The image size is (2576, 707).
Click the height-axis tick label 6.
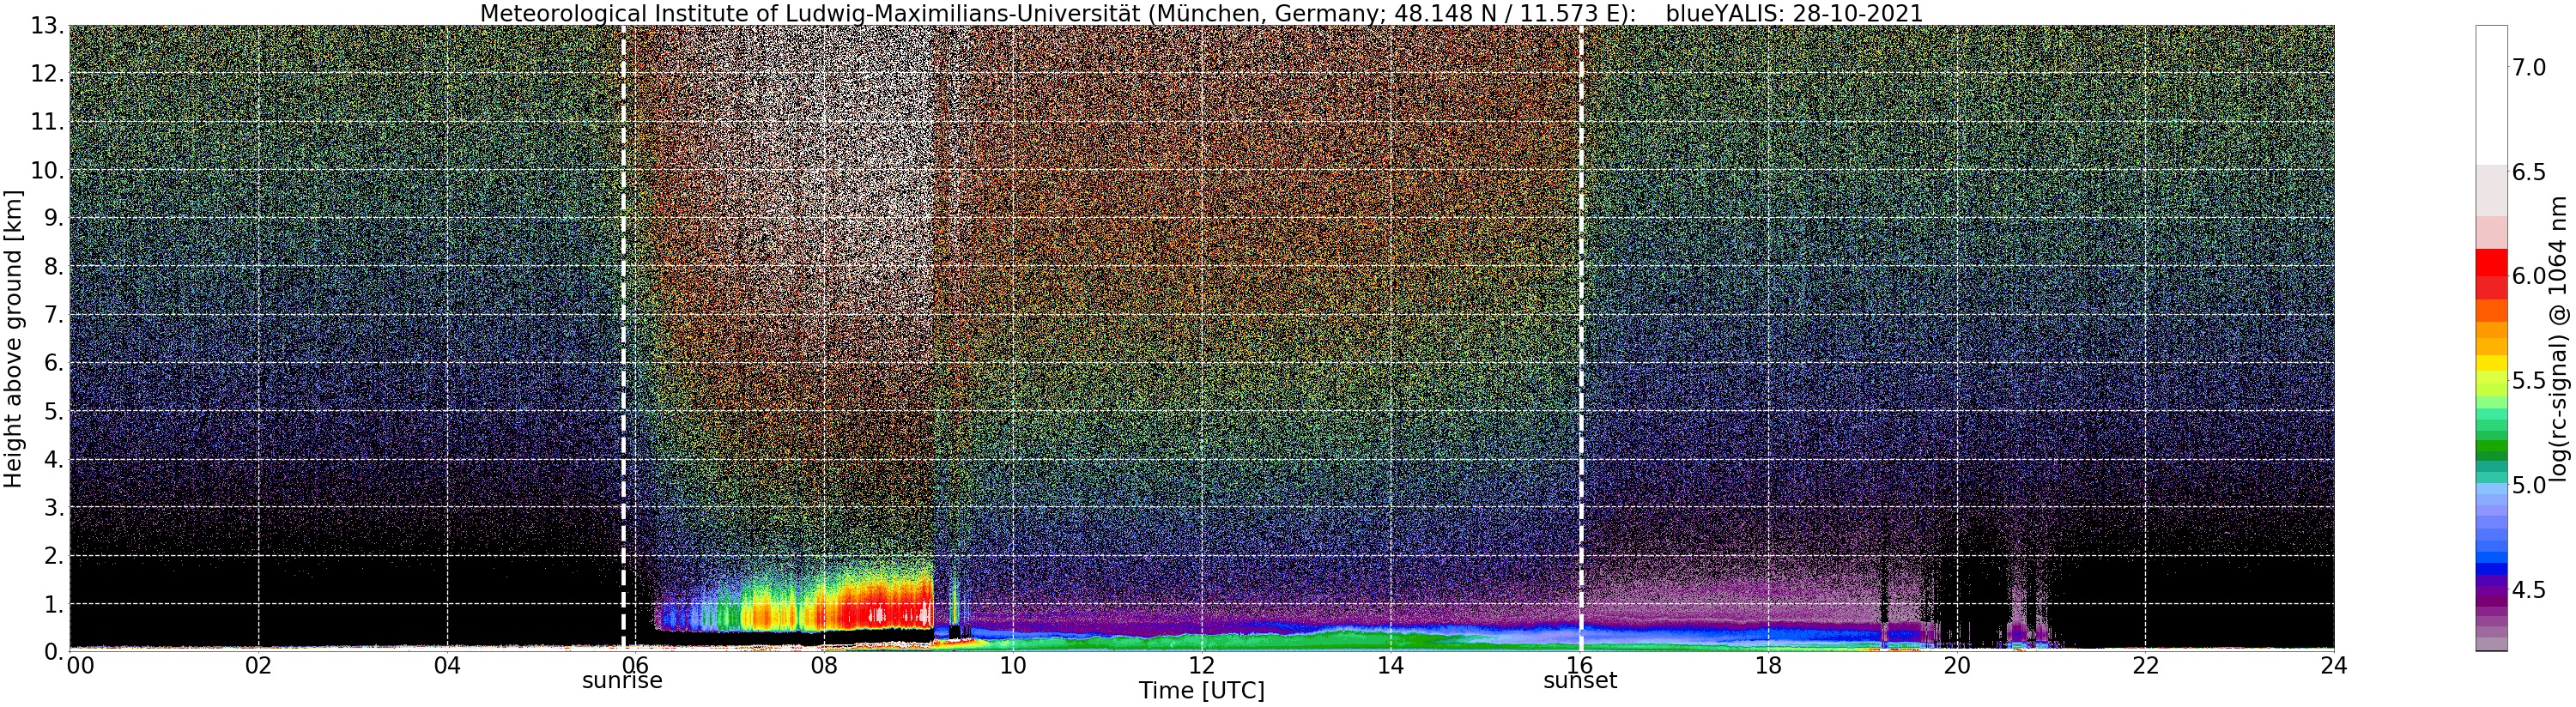pos(55,362)
